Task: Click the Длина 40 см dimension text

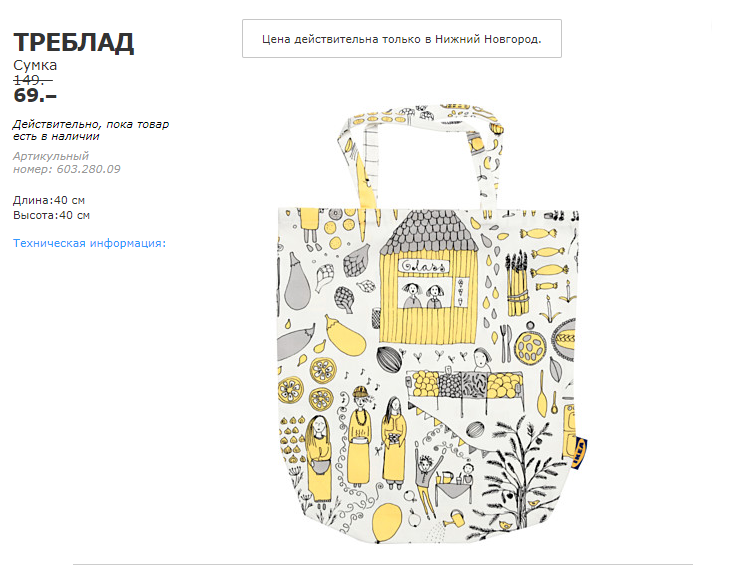Action: (x=49, y=200)
